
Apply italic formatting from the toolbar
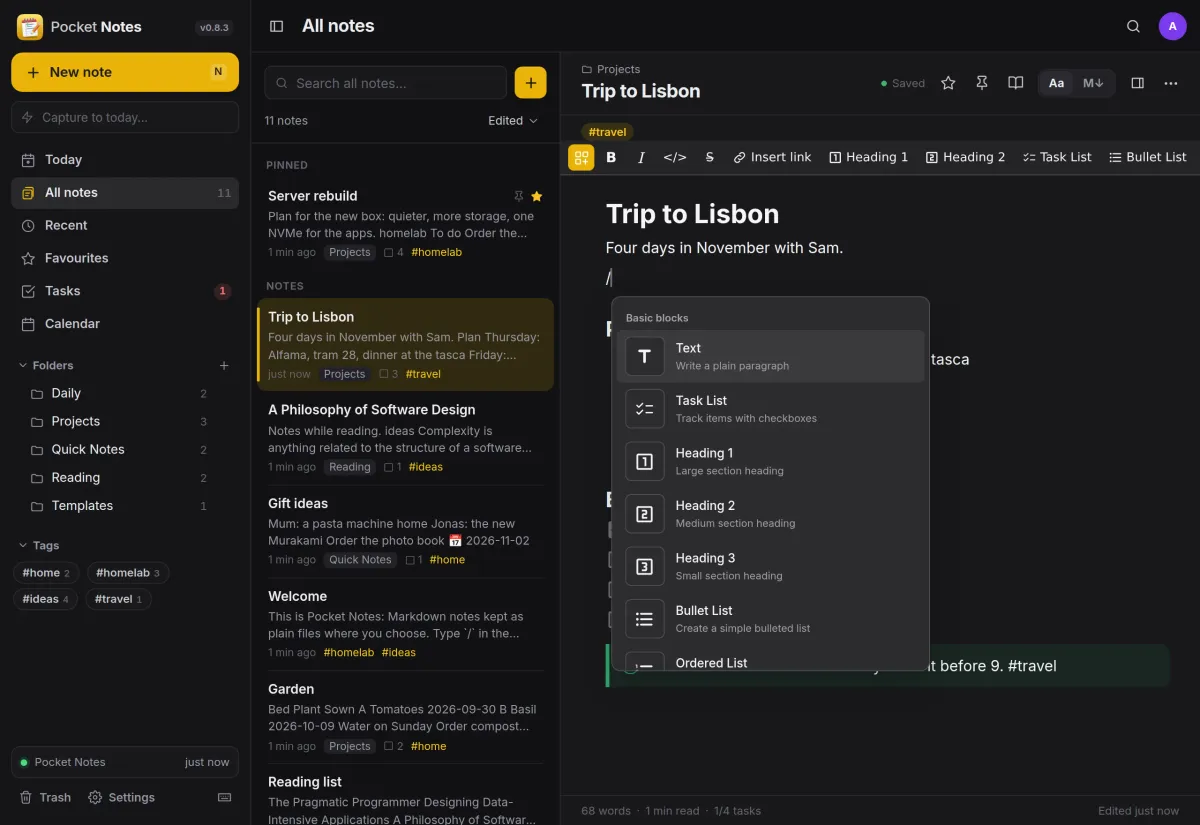(x=641, y=157)
